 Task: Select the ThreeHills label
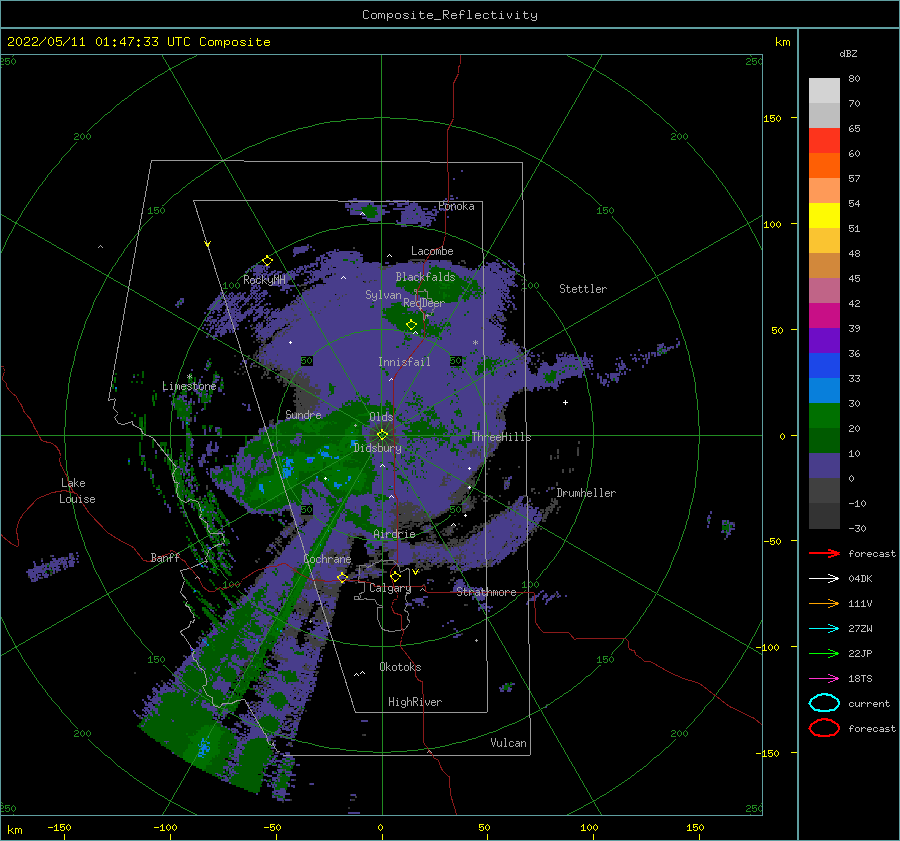click(501, 437)
